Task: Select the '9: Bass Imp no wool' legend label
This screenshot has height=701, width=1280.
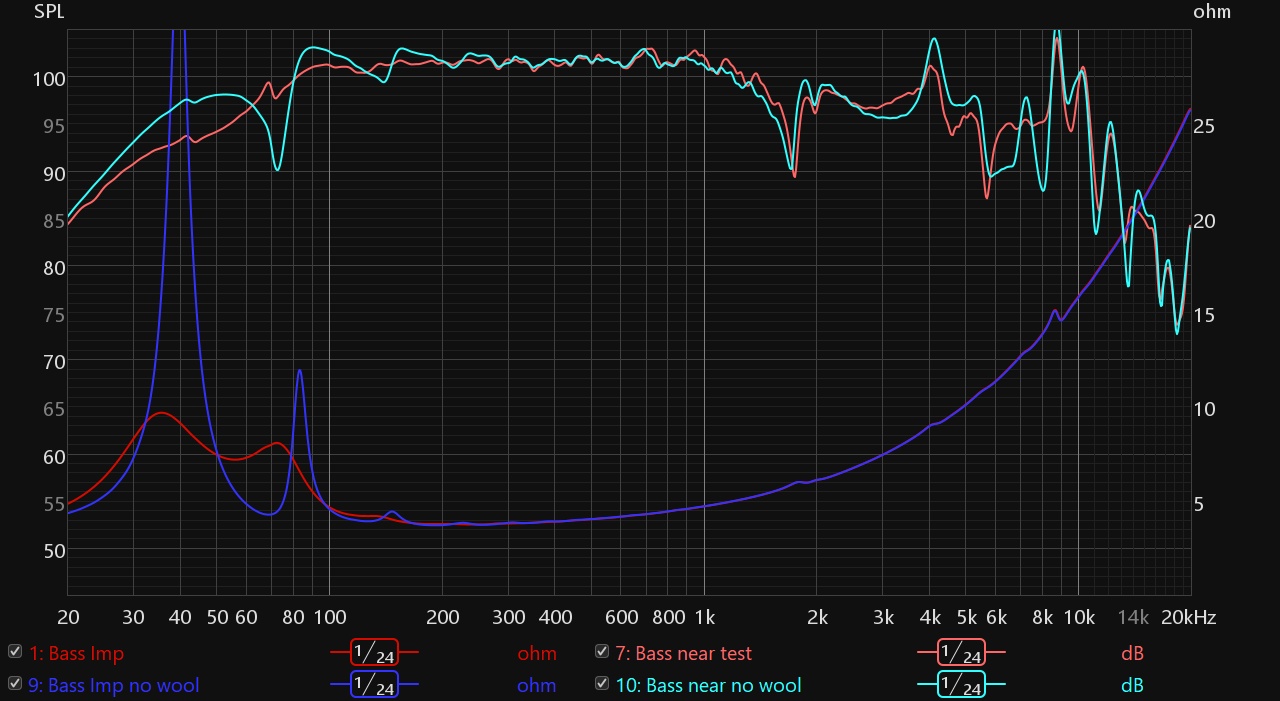Action: click(x=114, y=685)
